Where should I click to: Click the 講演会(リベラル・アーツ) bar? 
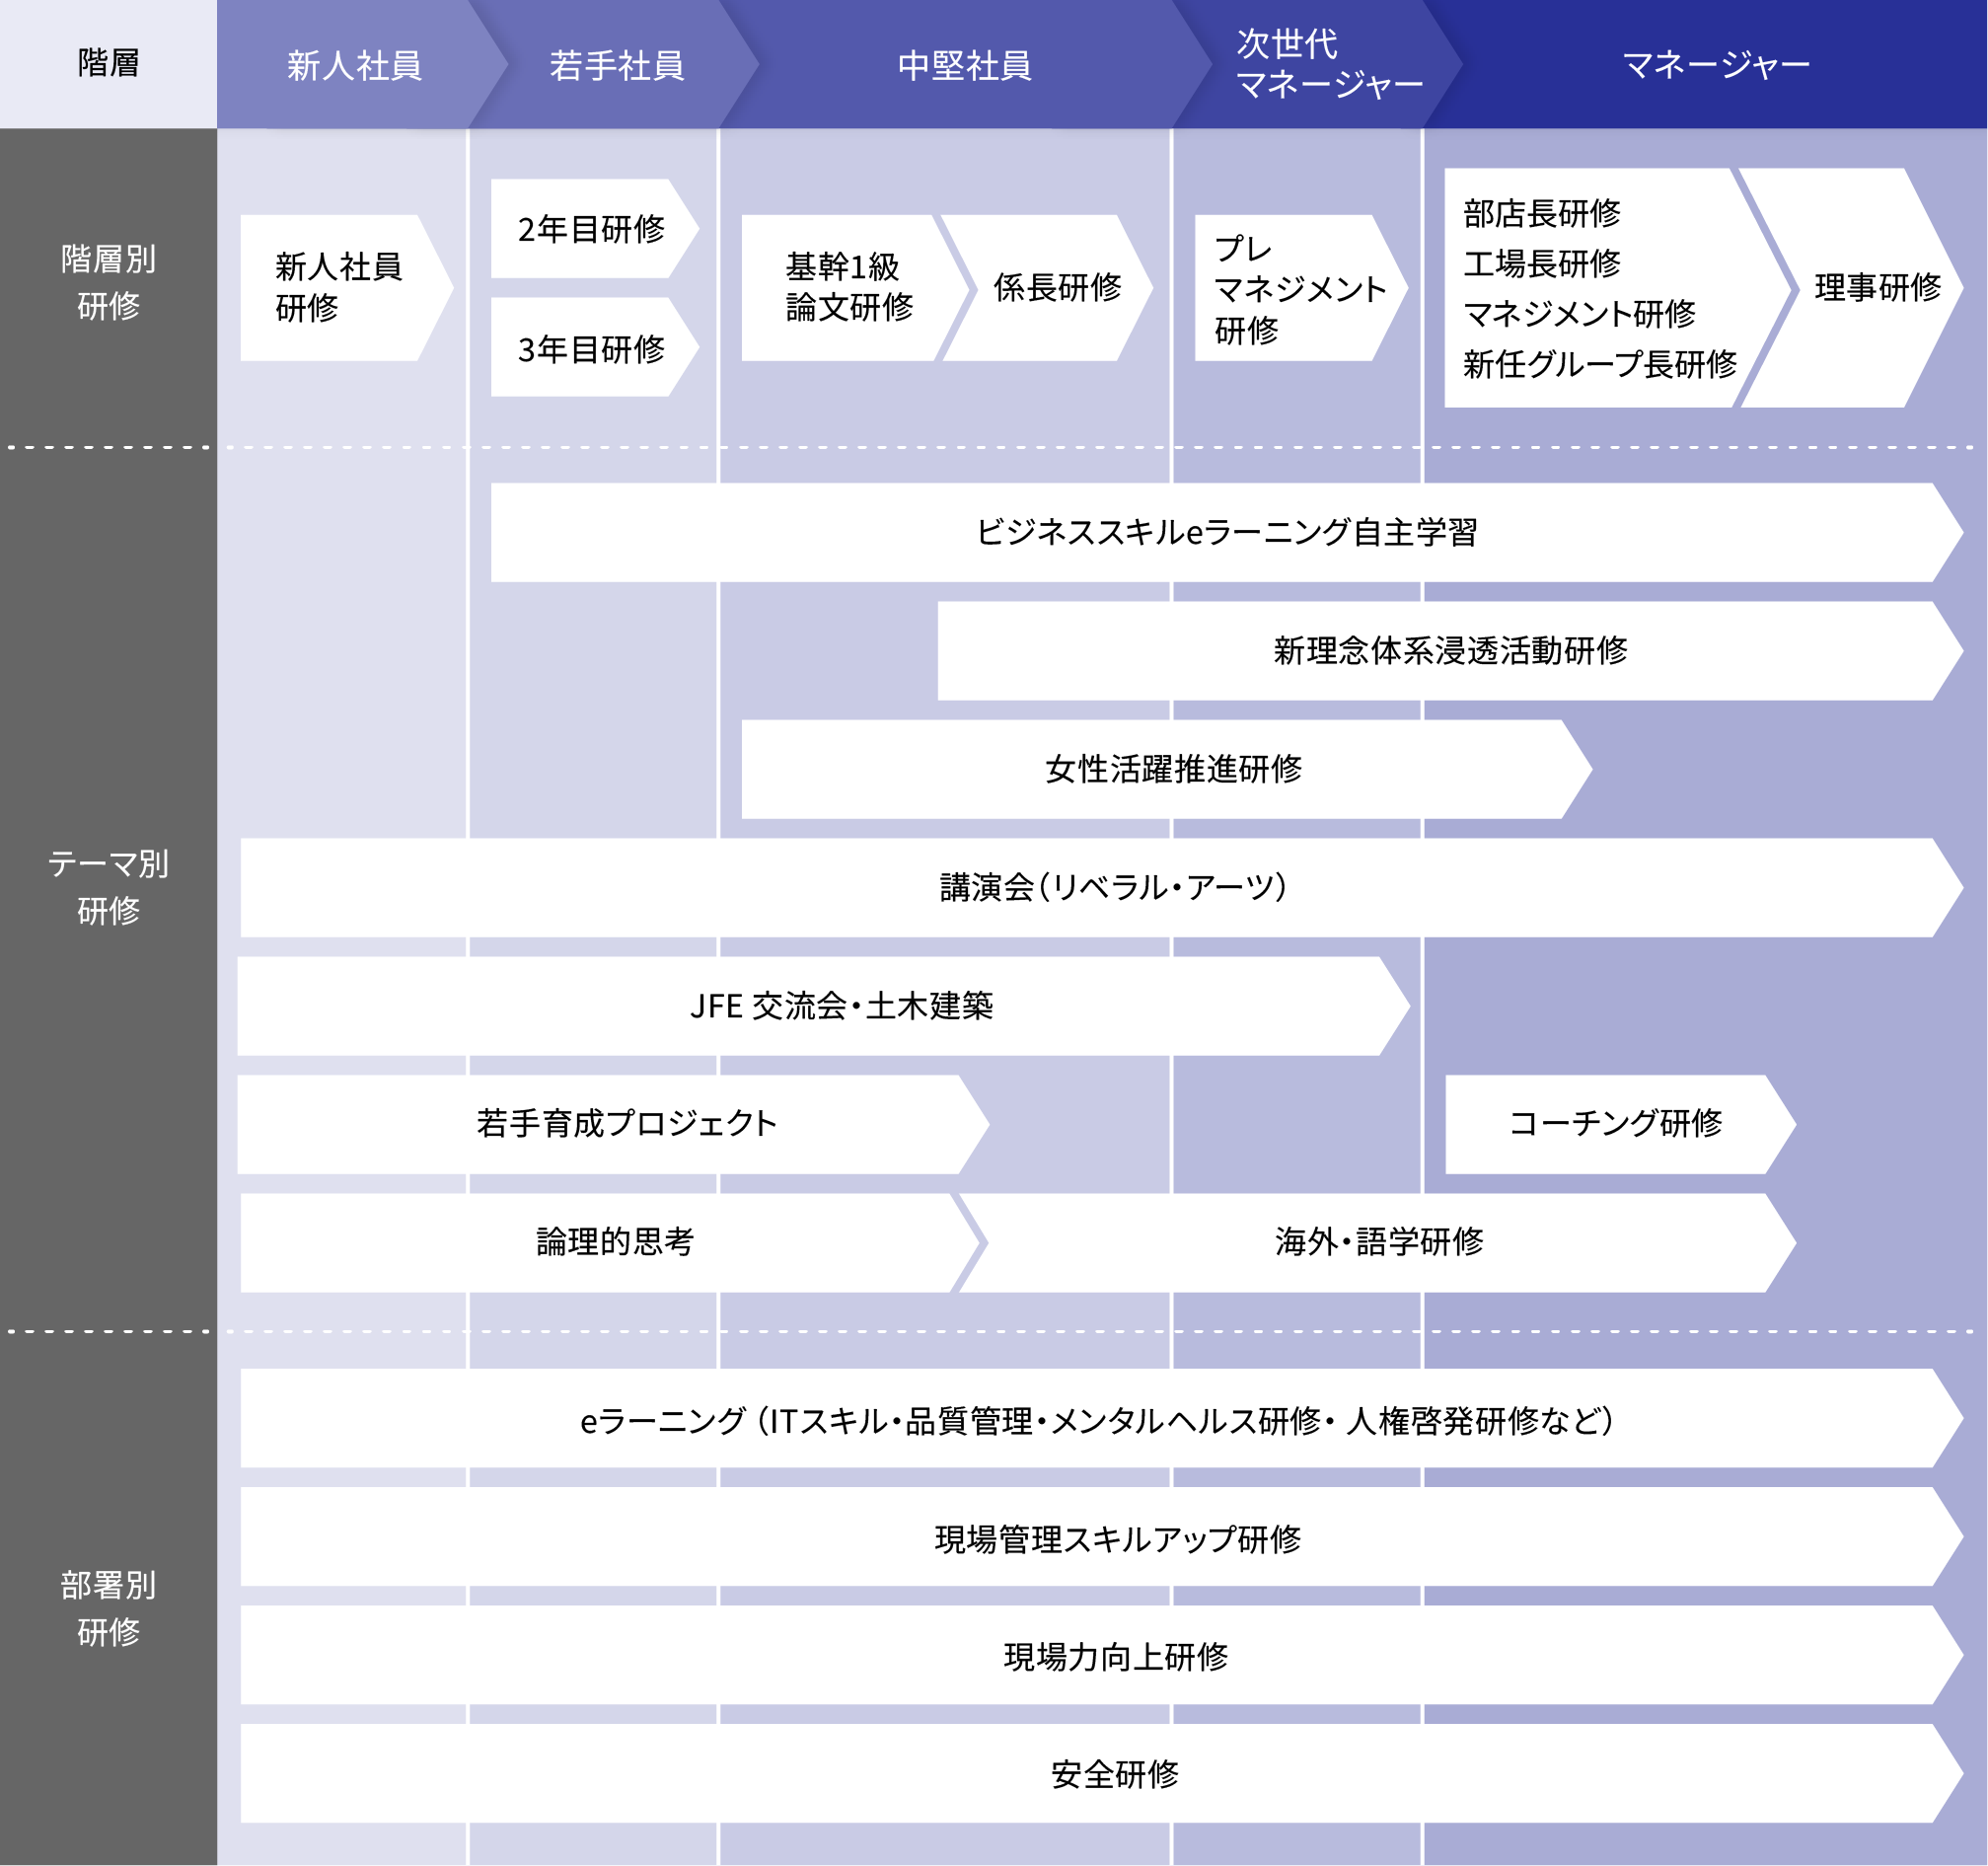pyautogui.click(x=1101, y=888)
